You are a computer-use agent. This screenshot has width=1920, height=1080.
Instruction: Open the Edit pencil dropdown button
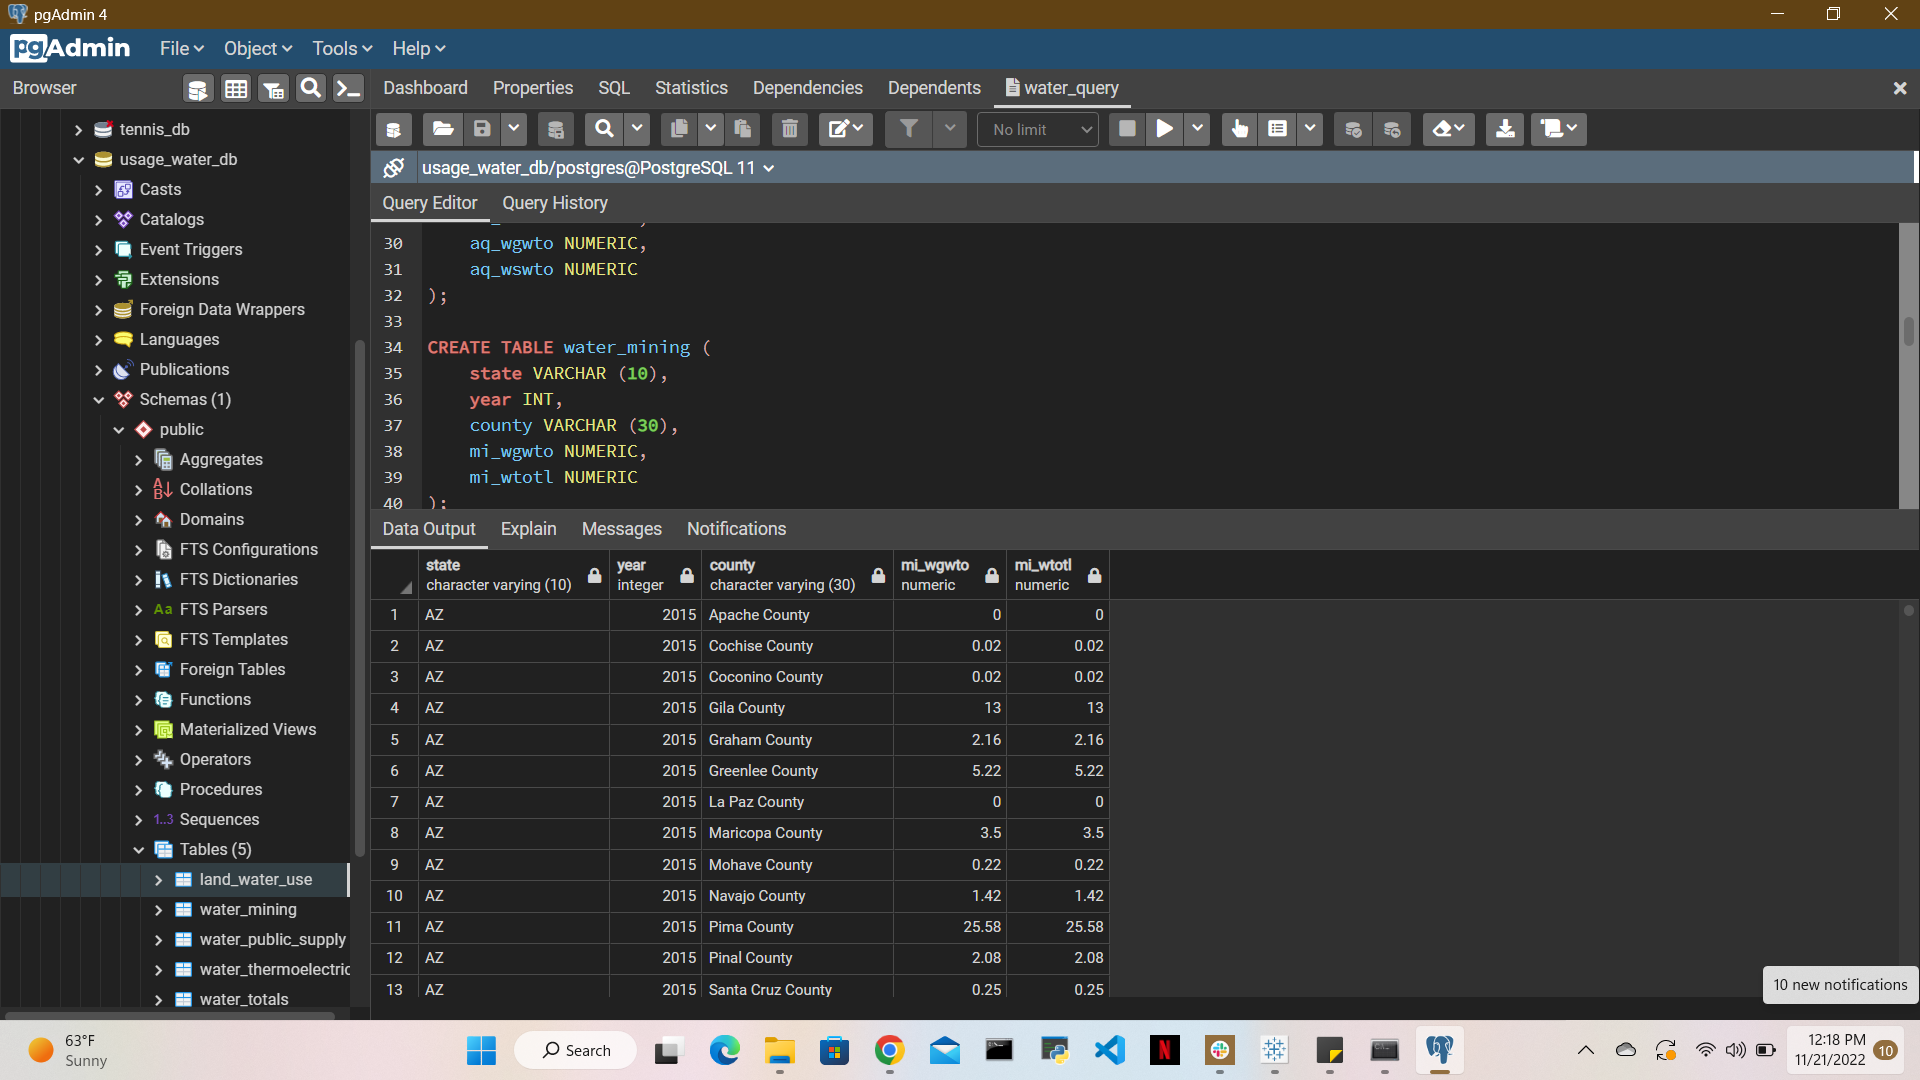846,129
